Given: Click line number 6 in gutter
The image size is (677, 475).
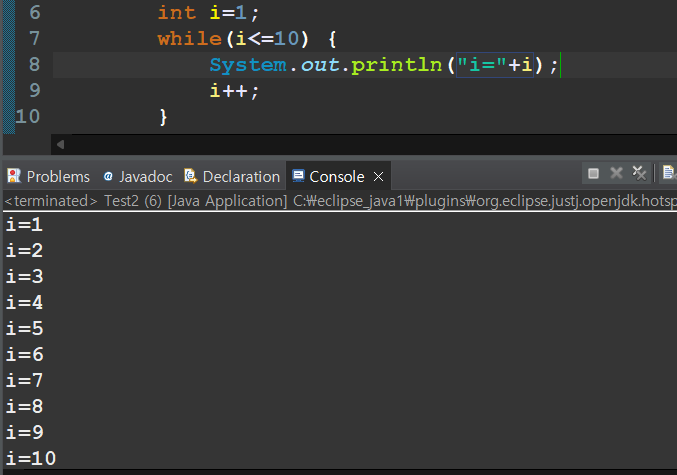Looking at the screenshot, I should pyautogui.click(x=35, y=13).
